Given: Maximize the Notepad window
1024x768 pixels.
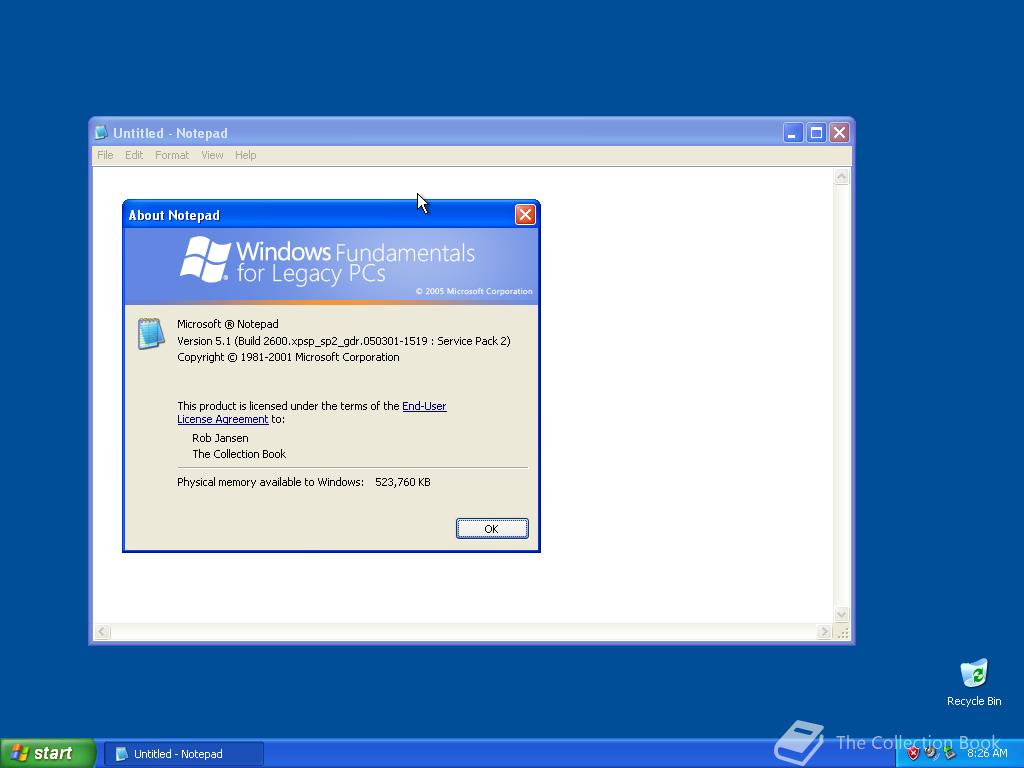Looking at the screenshot, I should 816,133.
